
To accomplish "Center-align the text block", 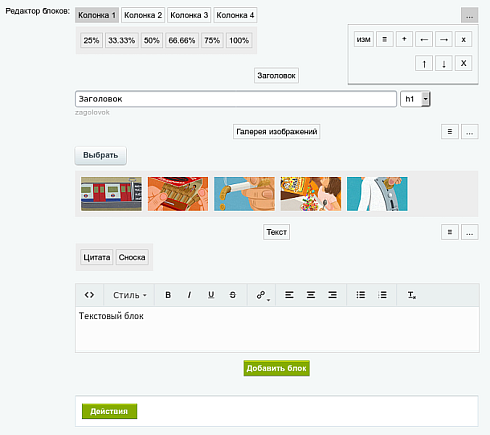I will [x=311, y=295].
